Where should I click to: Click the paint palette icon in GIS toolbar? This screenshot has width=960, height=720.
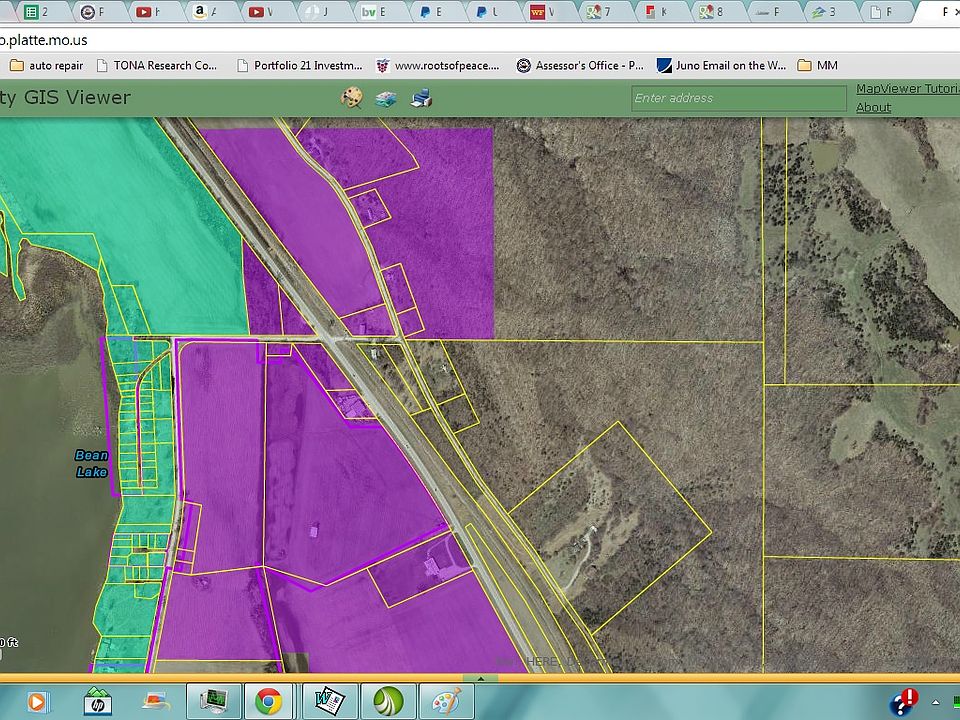pyautogui.click(x=351, y=97)
